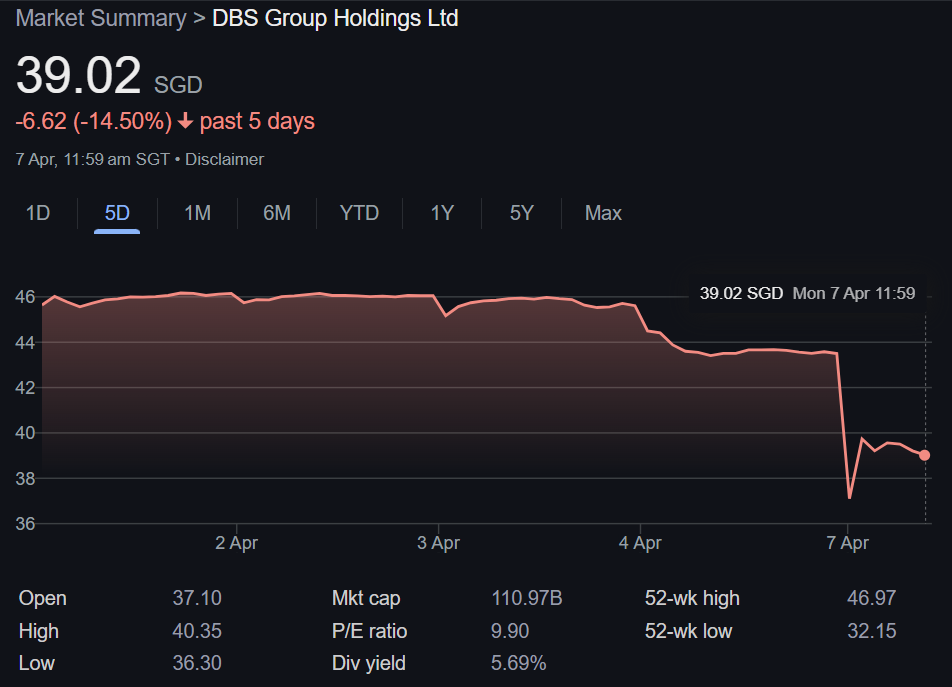
Task: Show the 1Y chart range
Action: coord(442,213)
